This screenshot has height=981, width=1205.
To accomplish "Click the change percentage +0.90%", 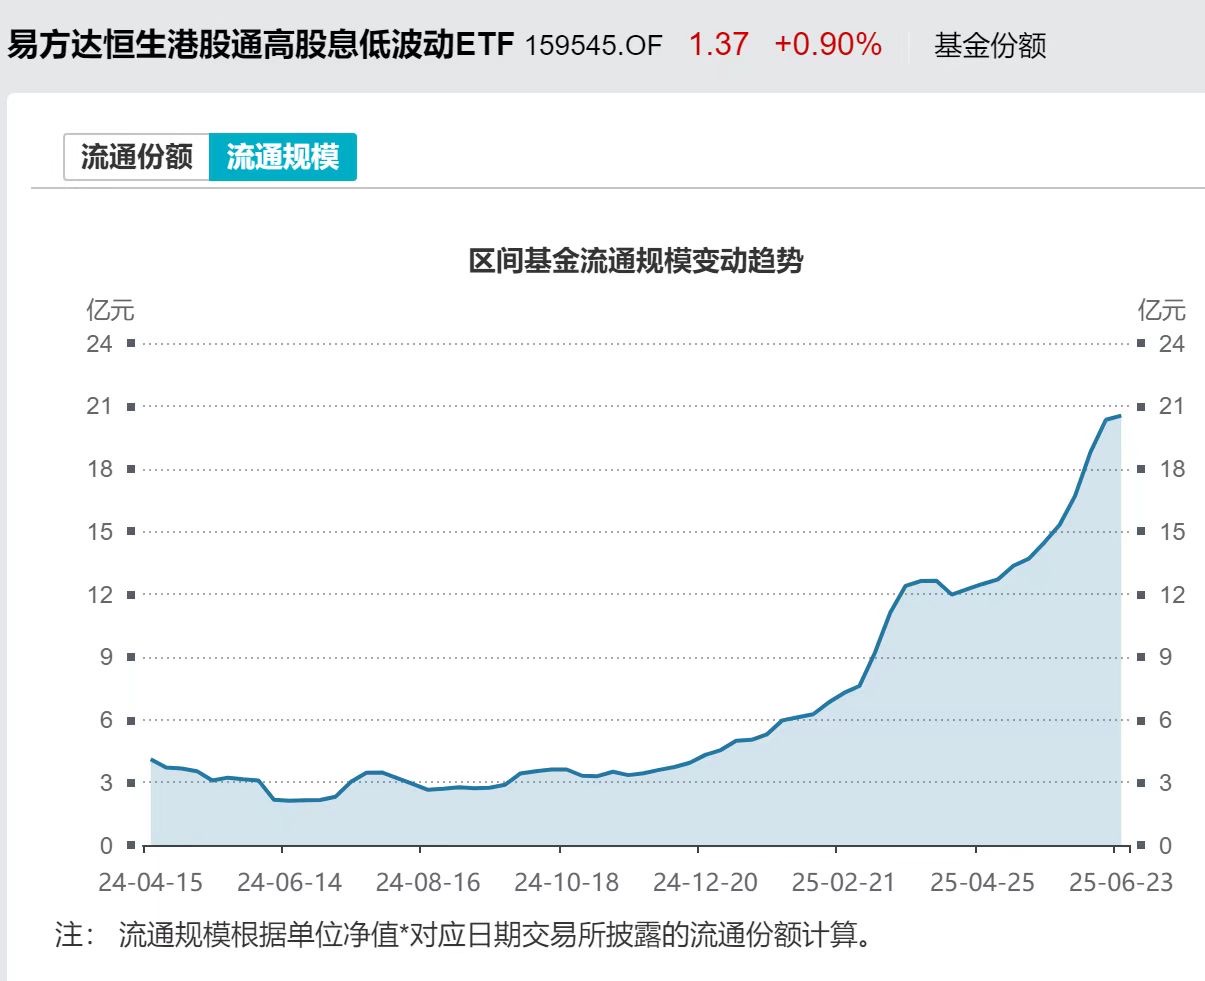I will click(828, 45).
